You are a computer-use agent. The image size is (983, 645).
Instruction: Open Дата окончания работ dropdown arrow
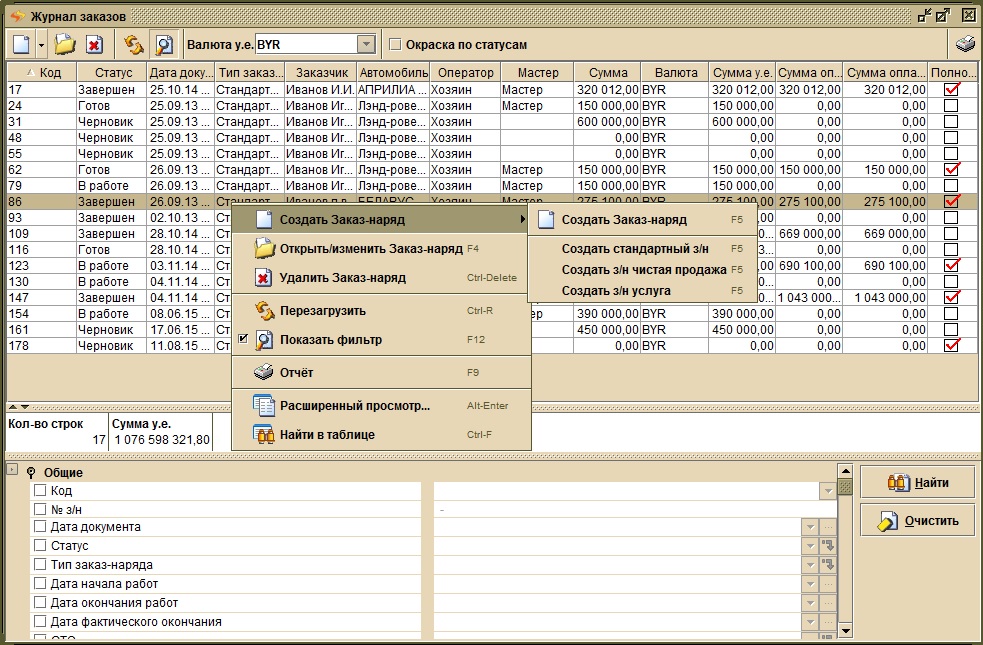[810, 603]
